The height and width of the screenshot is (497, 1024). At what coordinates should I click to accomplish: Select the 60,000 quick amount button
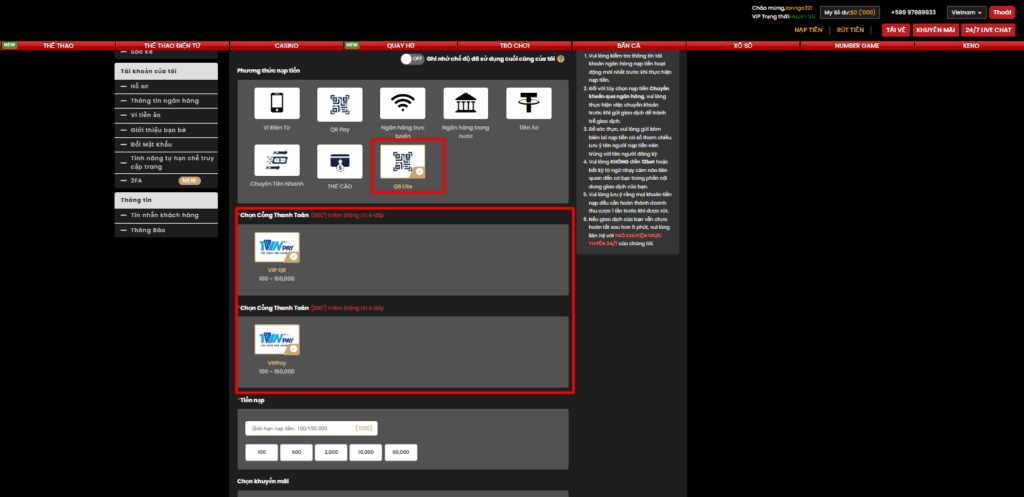(x=400, y=452)
